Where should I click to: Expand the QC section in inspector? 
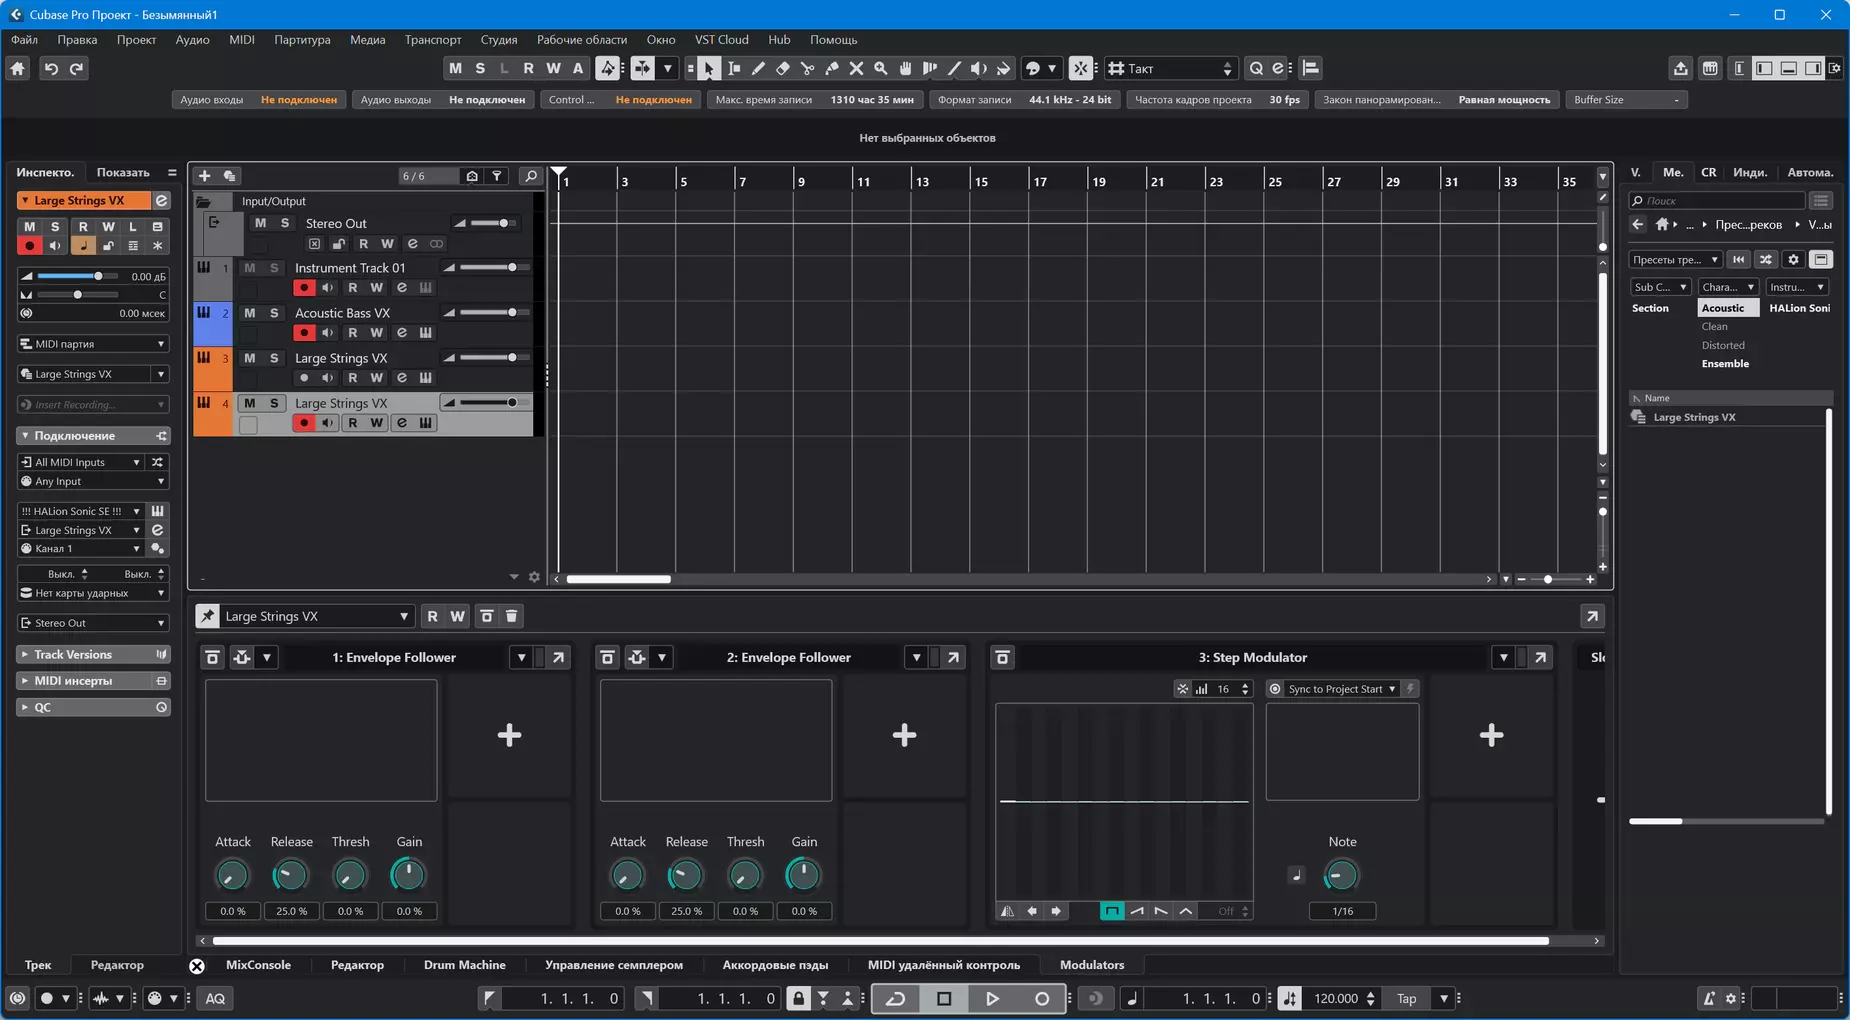coord(93,707)
